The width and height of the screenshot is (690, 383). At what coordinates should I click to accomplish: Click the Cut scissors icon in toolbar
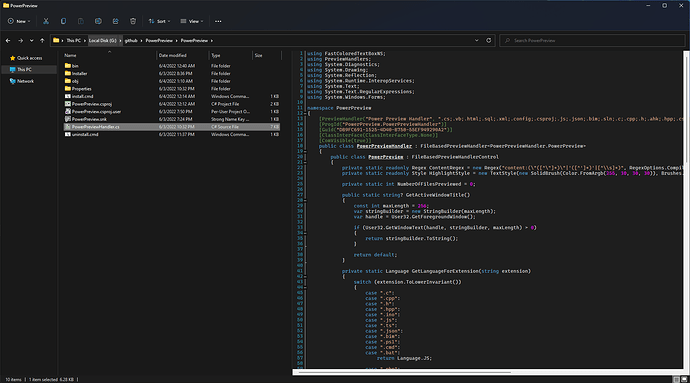pos(46,21)
